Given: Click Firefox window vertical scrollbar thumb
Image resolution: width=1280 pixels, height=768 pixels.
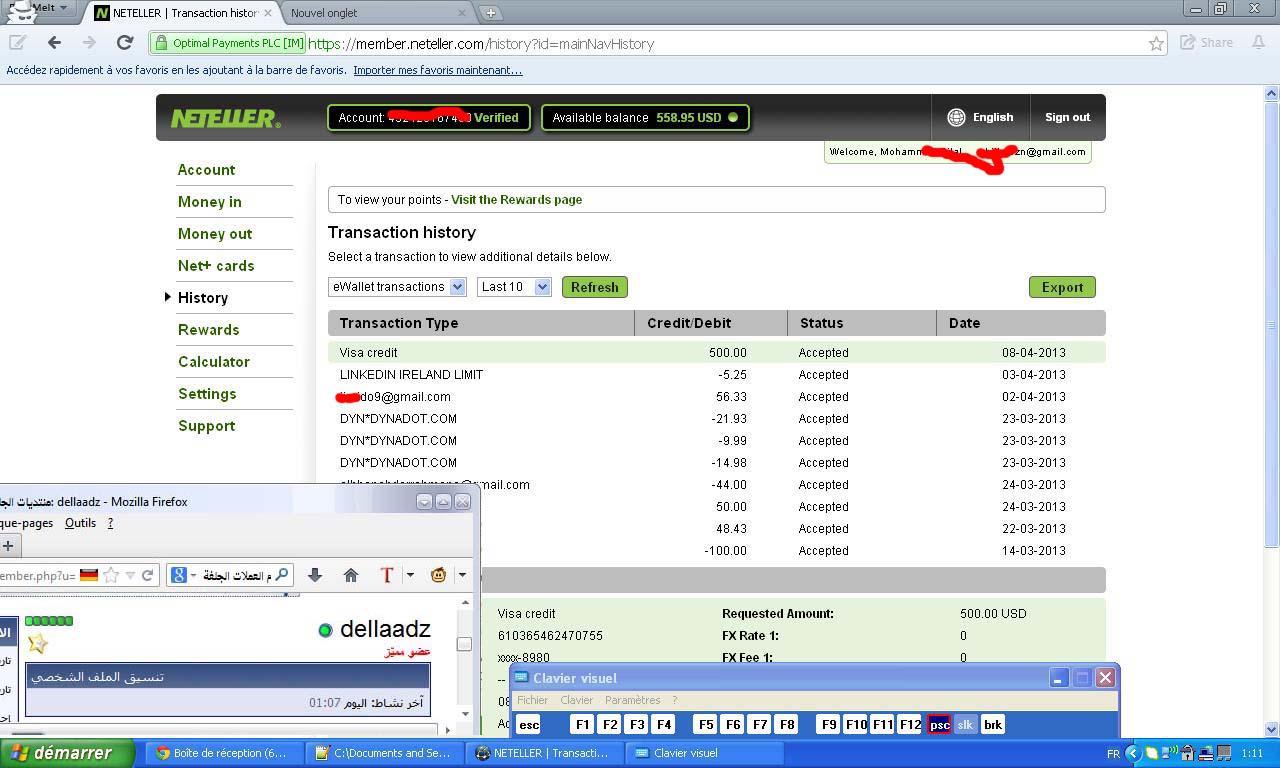Looking at the screenshot, I should pos(464,644).
